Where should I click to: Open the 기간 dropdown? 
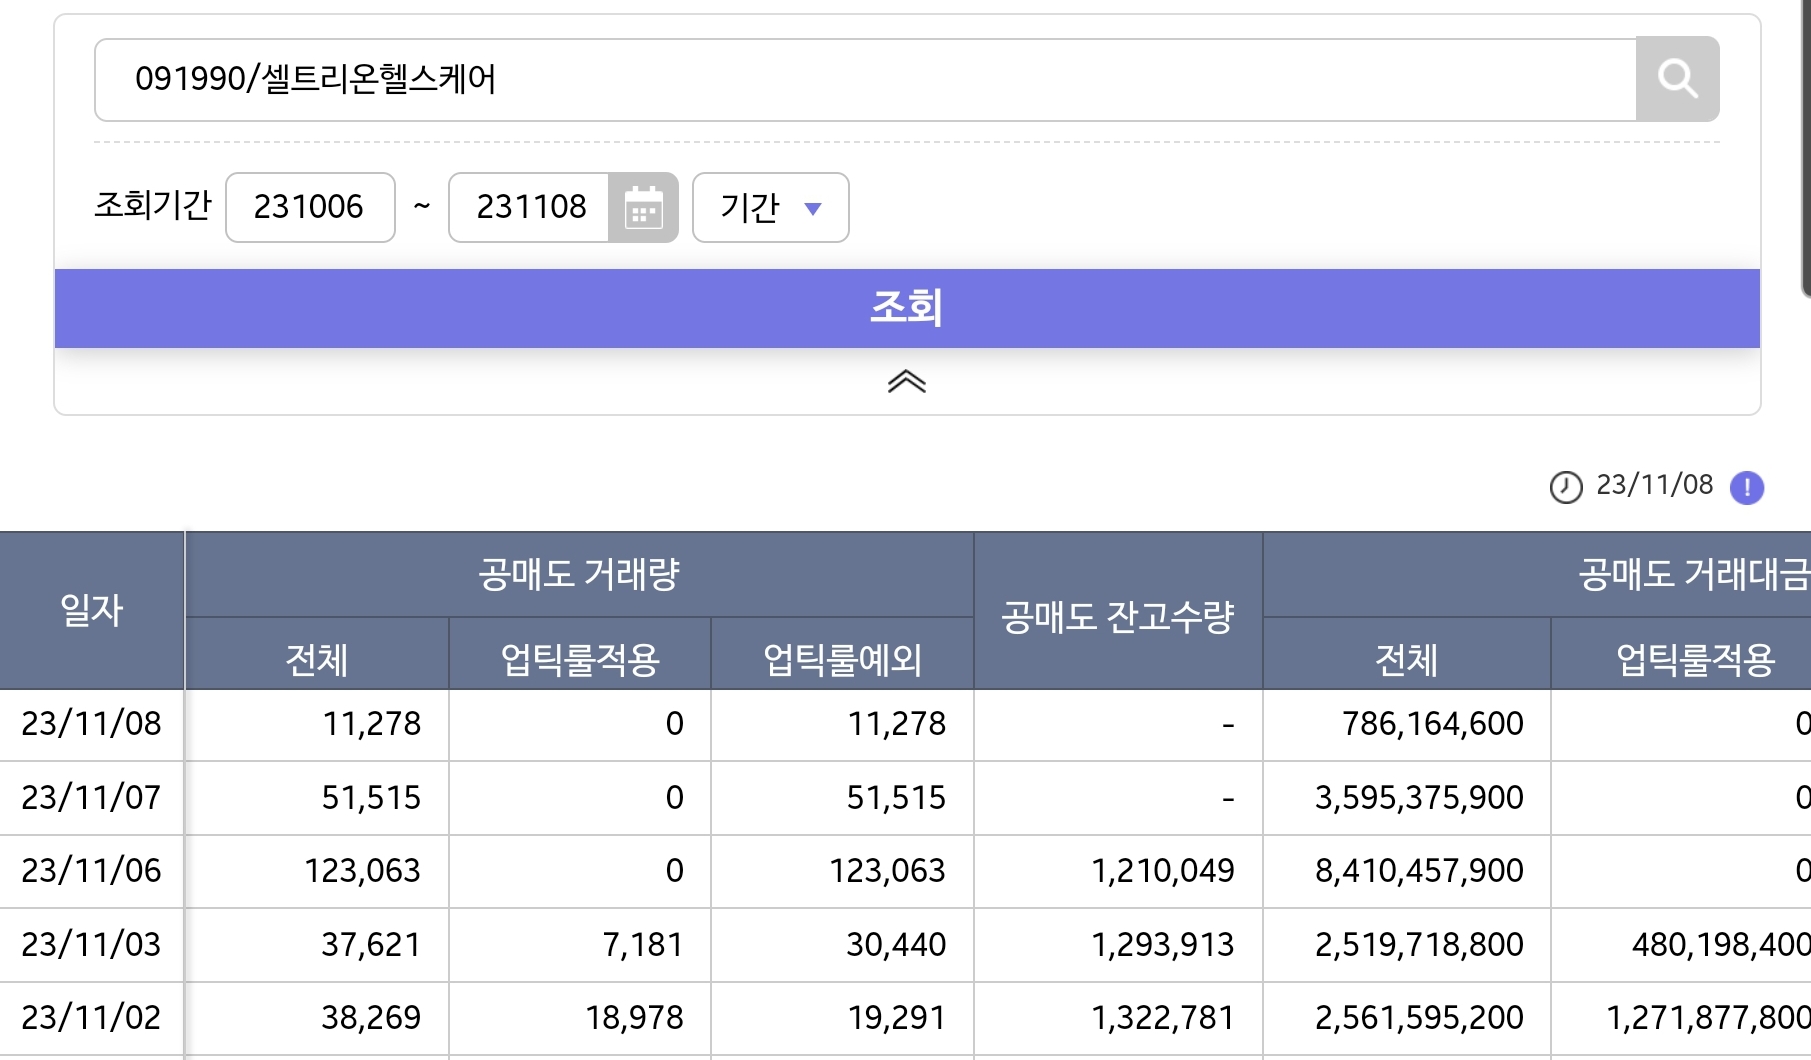point(770,208)
